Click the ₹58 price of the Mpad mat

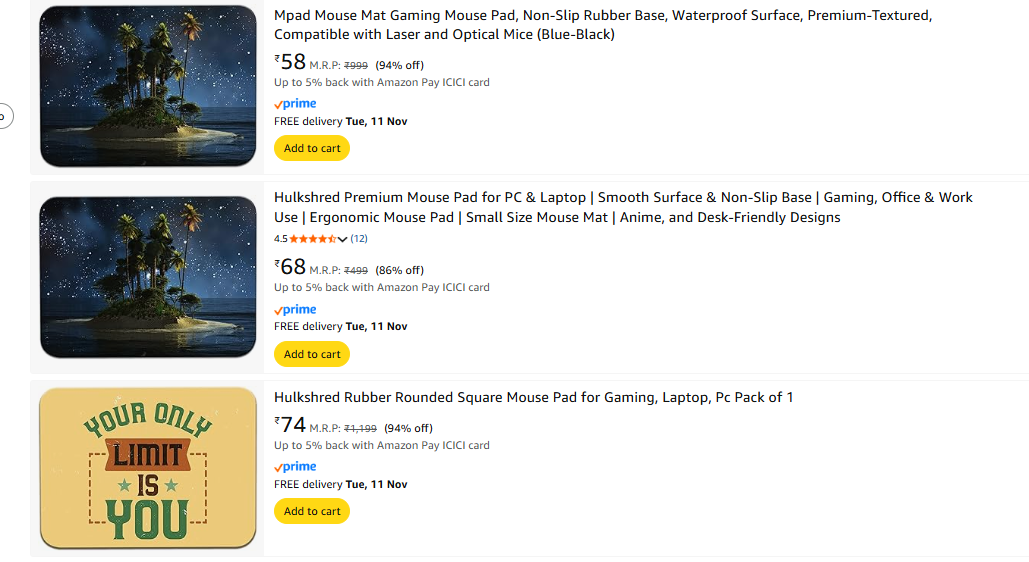[290, 62]
